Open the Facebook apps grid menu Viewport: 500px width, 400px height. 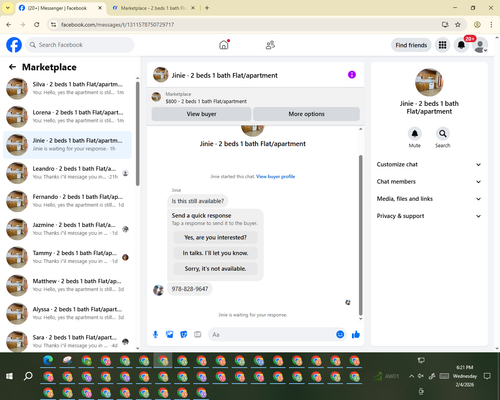point(442,45)
